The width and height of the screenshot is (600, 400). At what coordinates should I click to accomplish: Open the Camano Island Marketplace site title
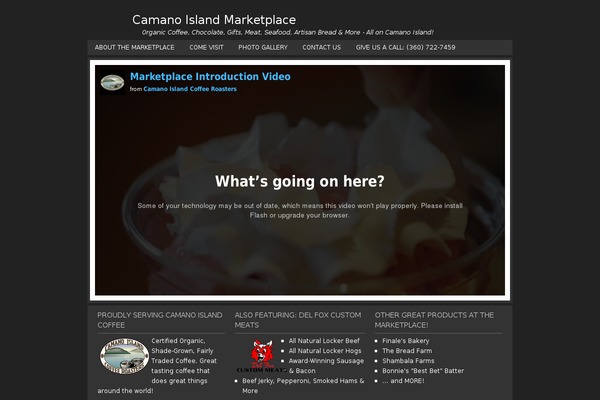point(214,20)
